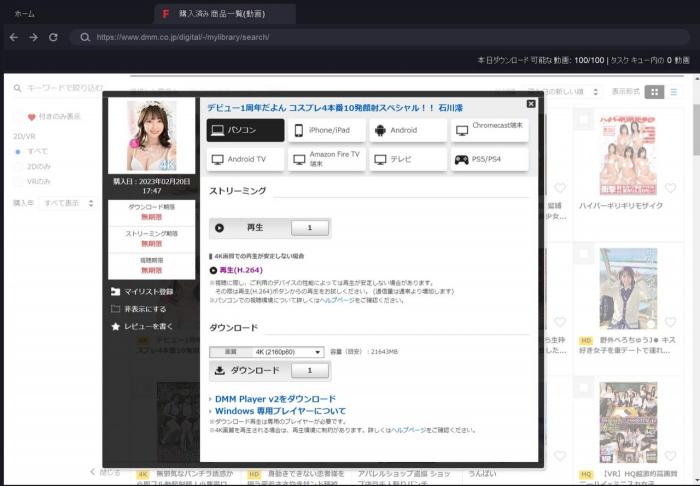700x486 pixels.
Task: Click part 1 next to ダウンロード button
Action: tap(310, 371)
